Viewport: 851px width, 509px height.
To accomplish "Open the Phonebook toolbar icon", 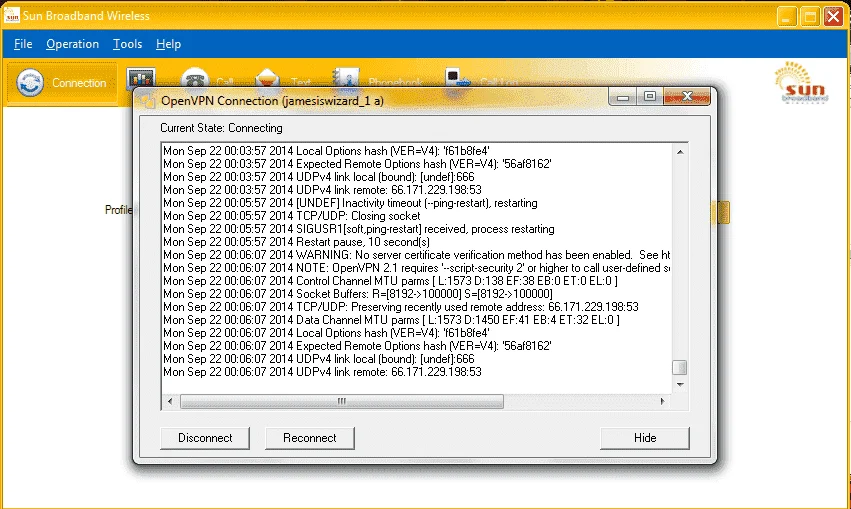I will (x=346, y=78).
